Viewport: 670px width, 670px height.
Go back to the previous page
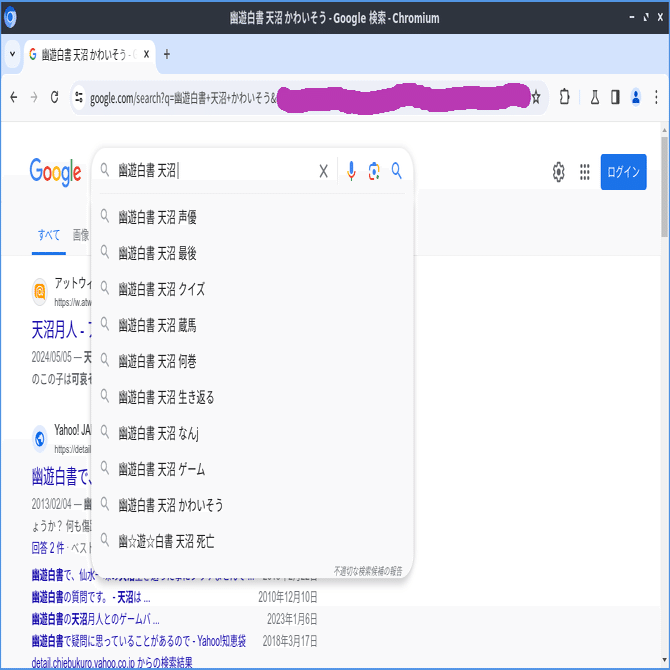coord(14,97)
